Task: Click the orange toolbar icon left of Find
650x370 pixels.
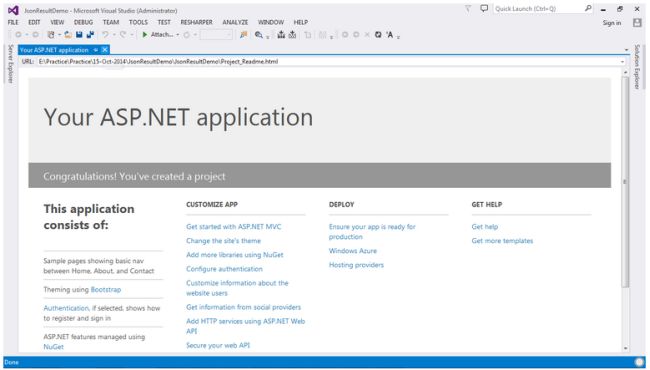Action: click(243, 35)
